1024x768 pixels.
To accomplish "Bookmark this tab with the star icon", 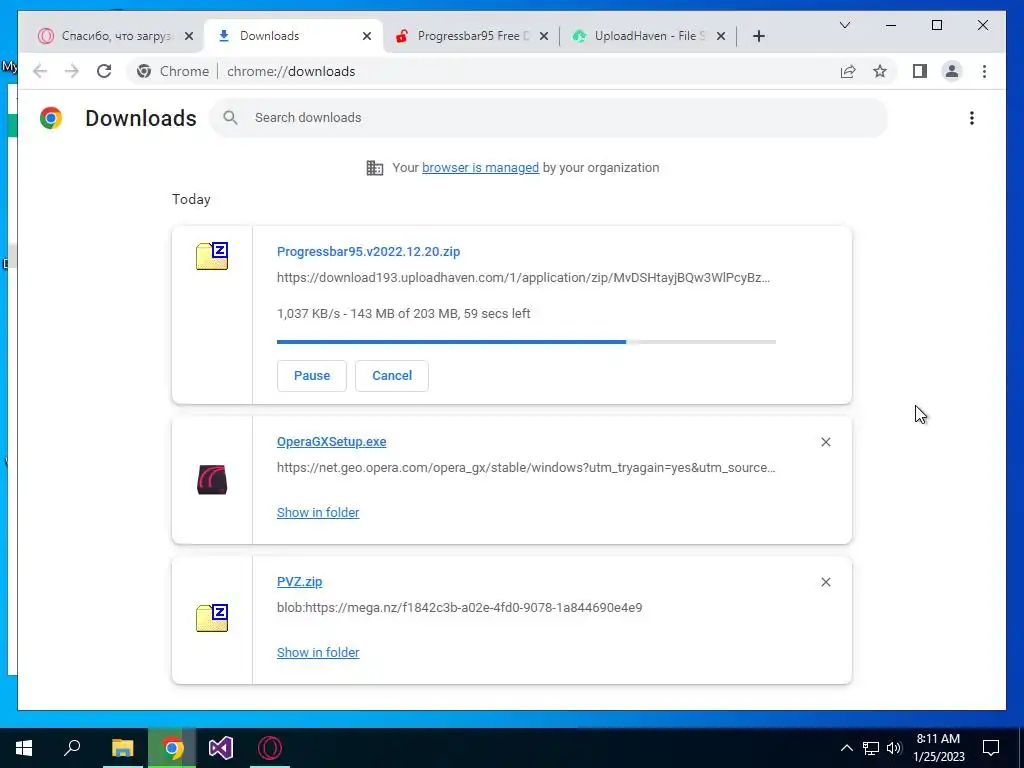I will click(x=880, y=71).
